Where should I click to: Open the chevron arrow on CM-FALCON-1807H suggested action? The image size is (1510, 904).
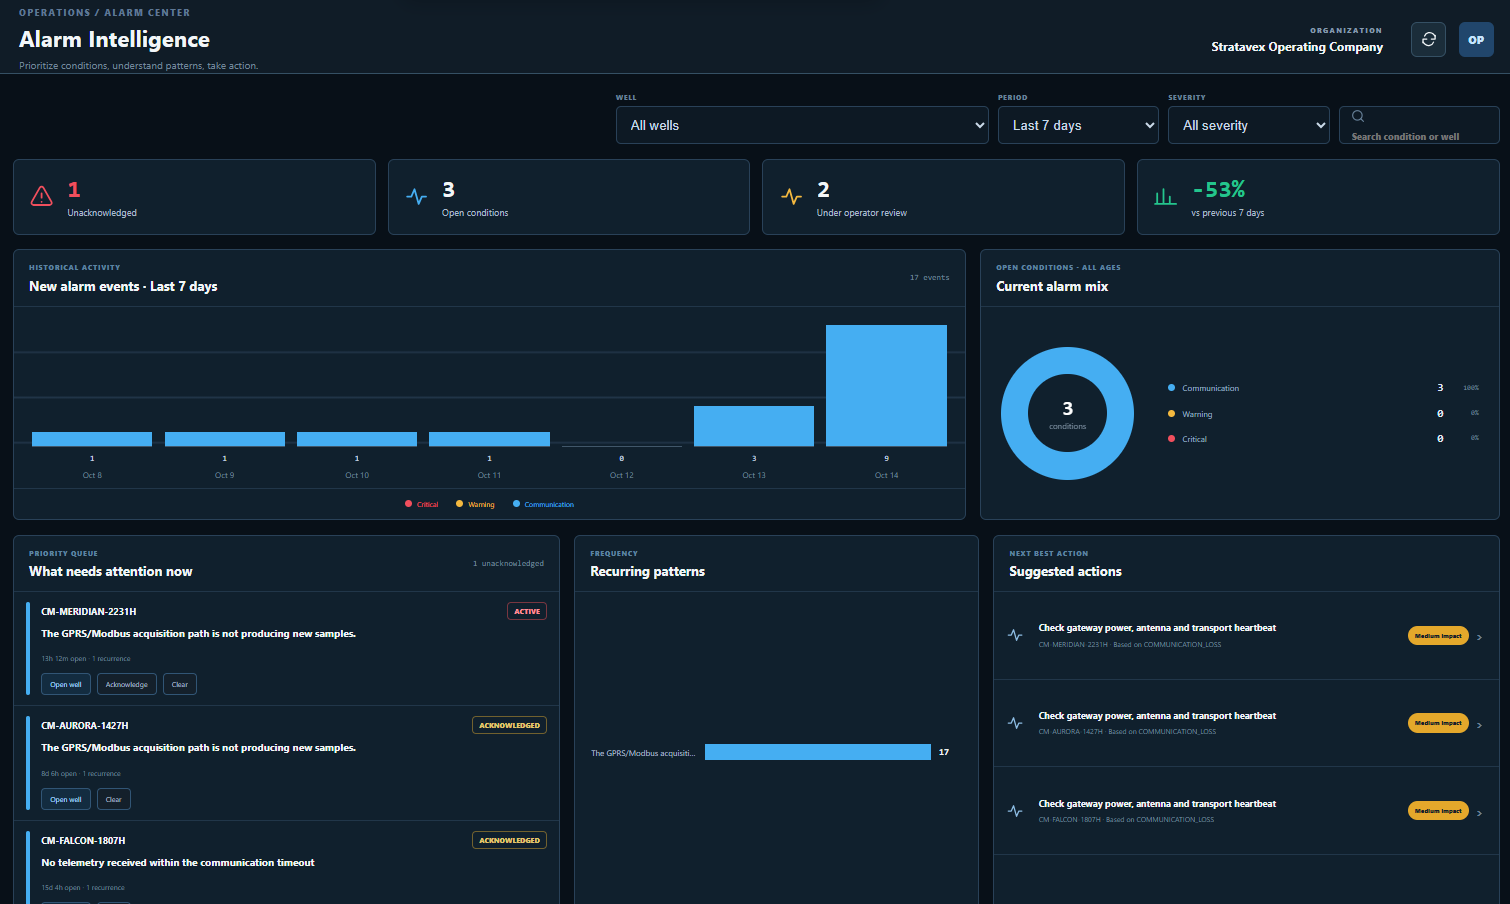[1480, 812]
